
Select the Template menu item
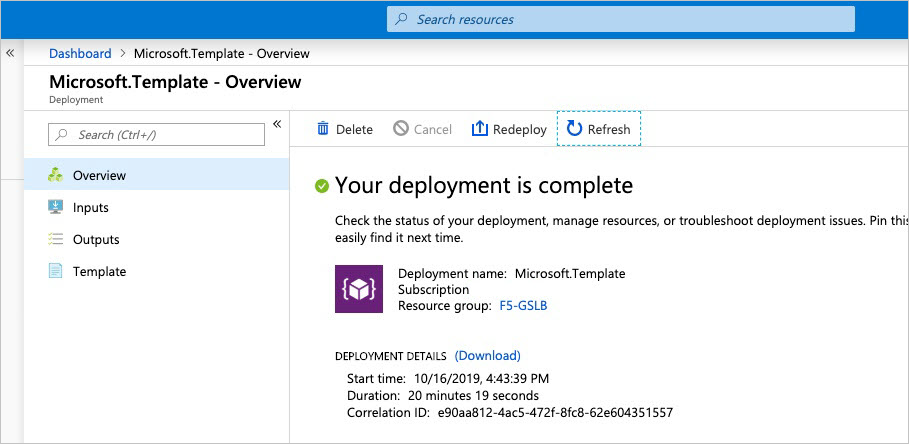99,271
